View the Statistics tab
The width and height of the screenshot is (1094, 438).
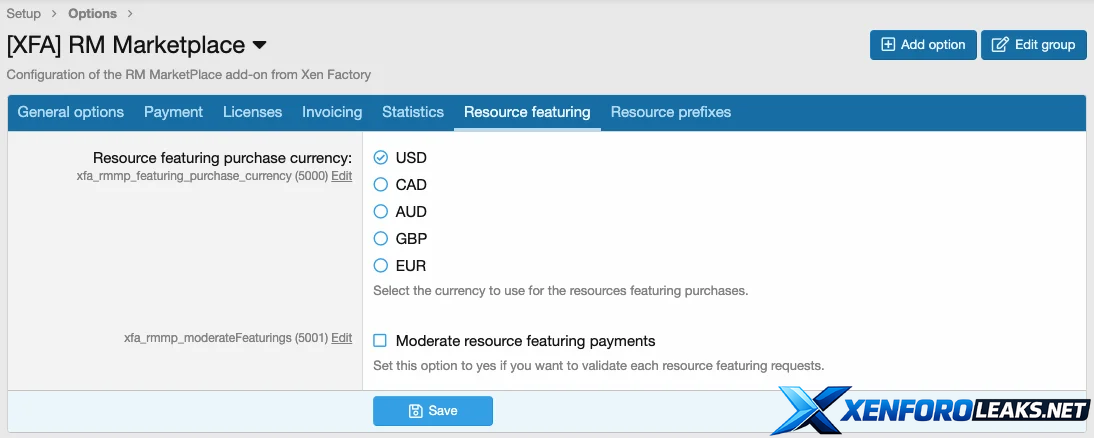click(x=412, y=112)
